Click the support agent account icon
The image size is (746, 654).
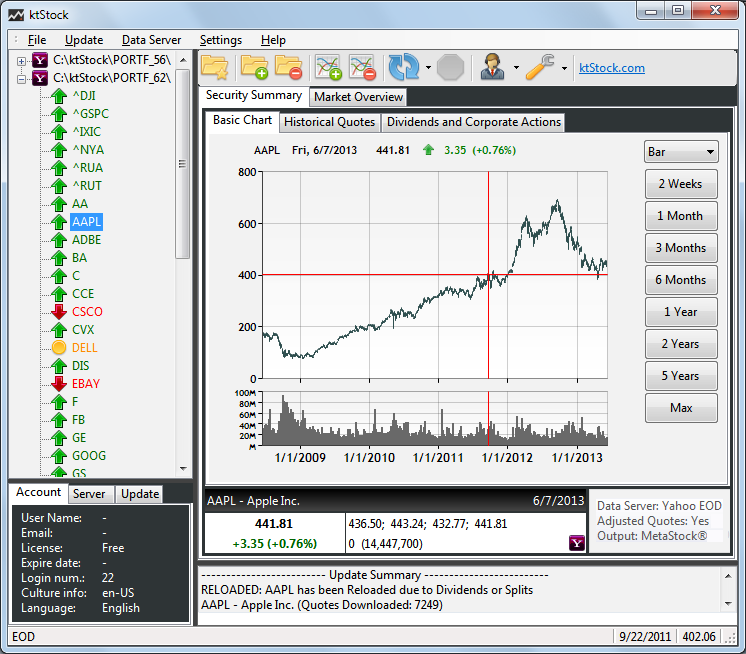tap(492, 67)
